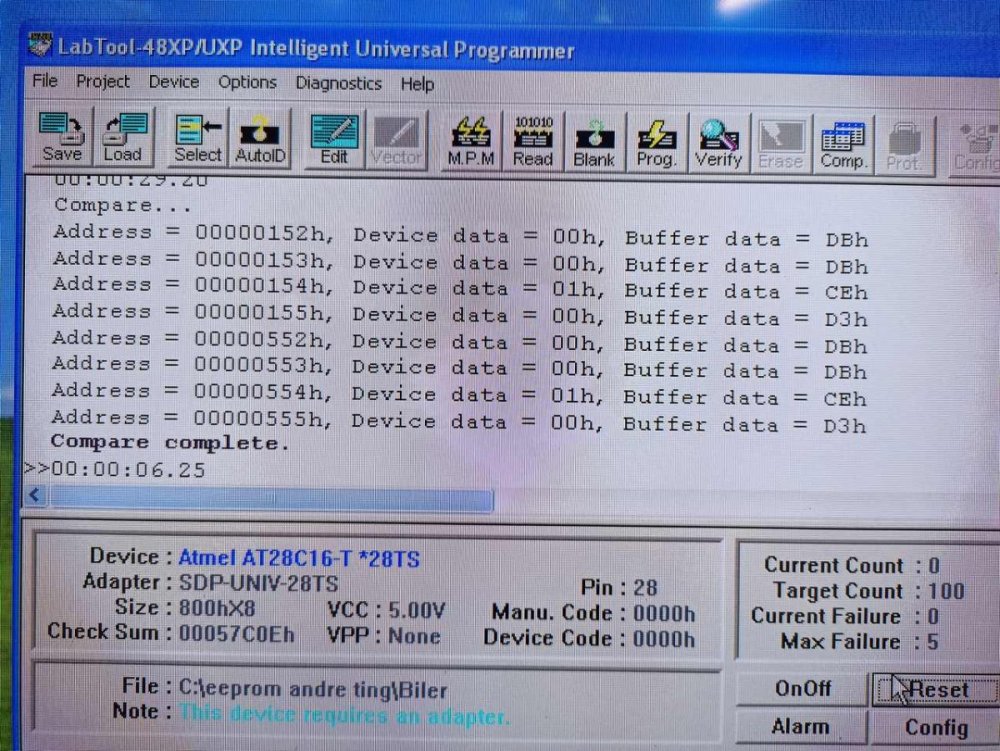Click the adapter value SDP-UNIV-28TS
This screenshot has height=751, width=1000.
[x=258, y=583]
